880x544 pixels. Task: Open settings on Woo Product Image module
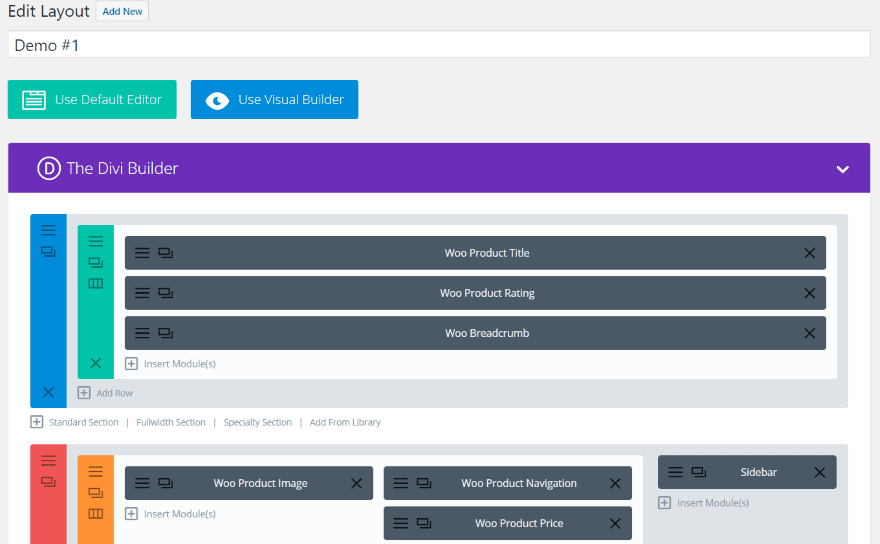tap(142, 483)
